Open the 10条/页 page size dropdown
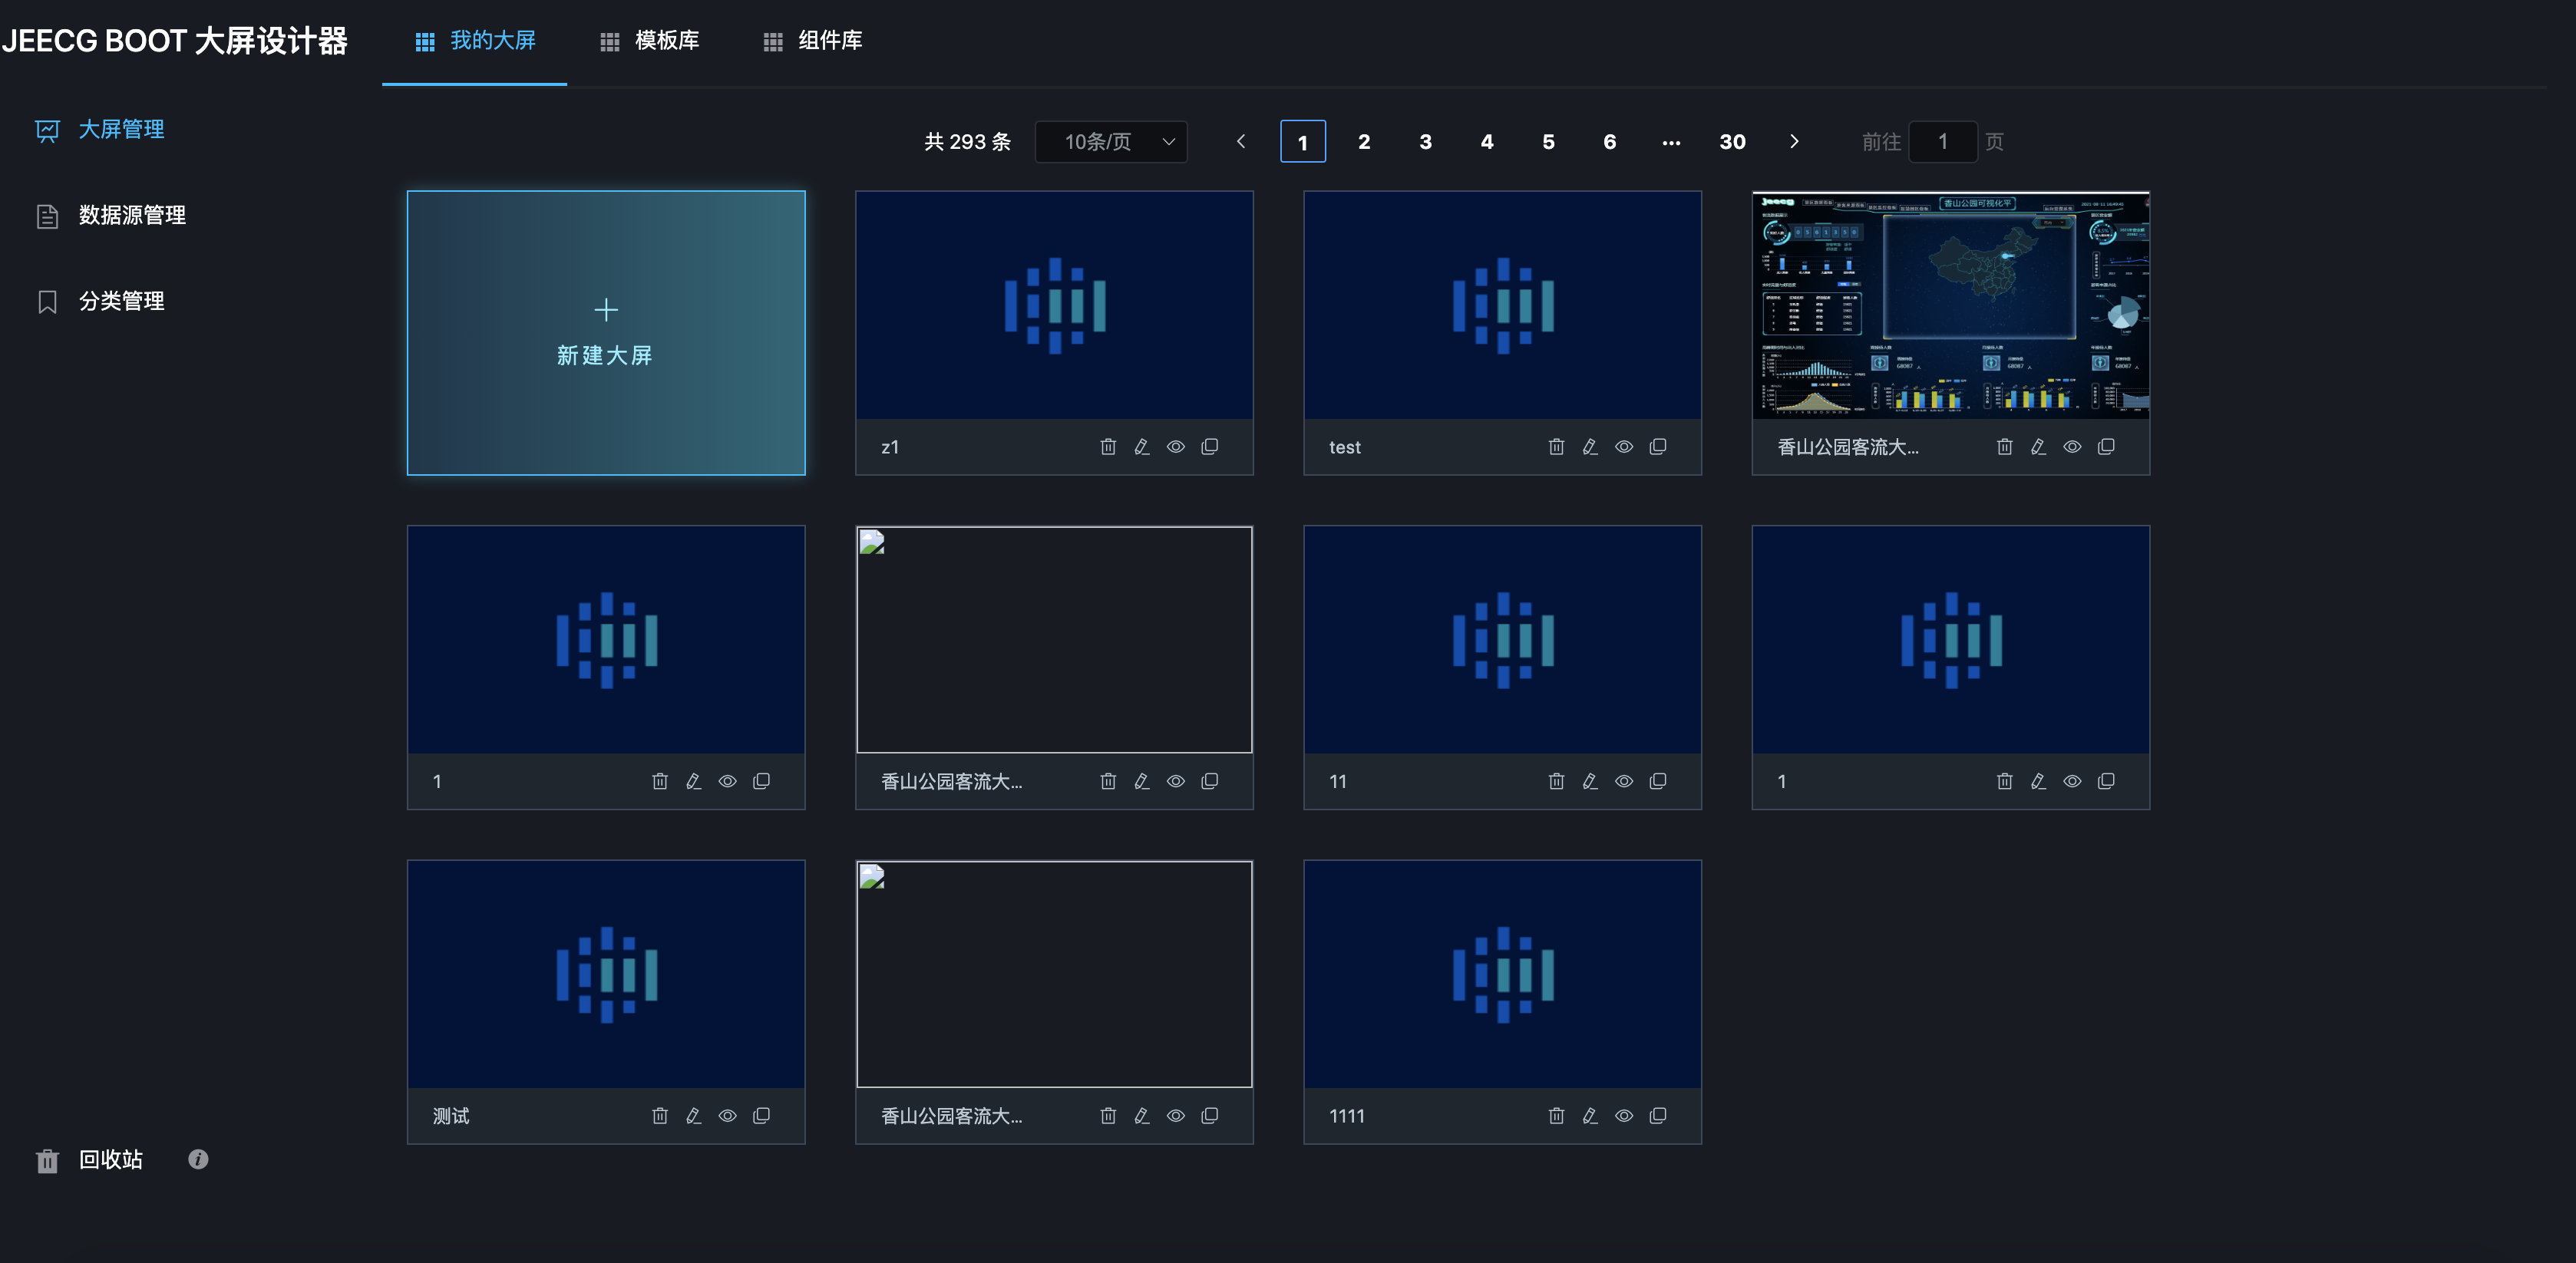The height and width of the screenshot is (1263, 2576). coord(1111,142)
